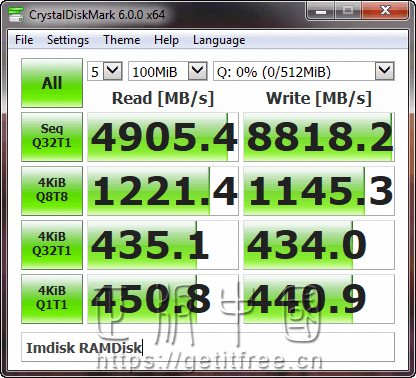Viewport: 416px width, 378px height.
Task: Run all benchmarks with All button
Action: (52, 83)
